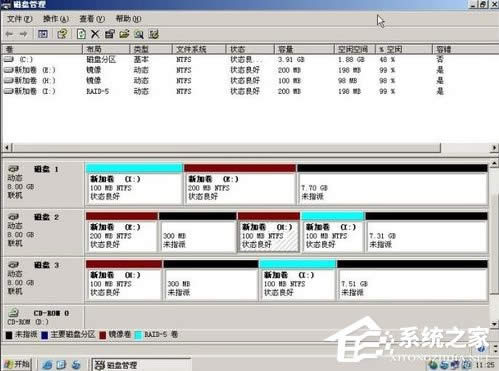Click the Help question-mark toolbar icon
The image size is (499, 371).
(62, 34)
